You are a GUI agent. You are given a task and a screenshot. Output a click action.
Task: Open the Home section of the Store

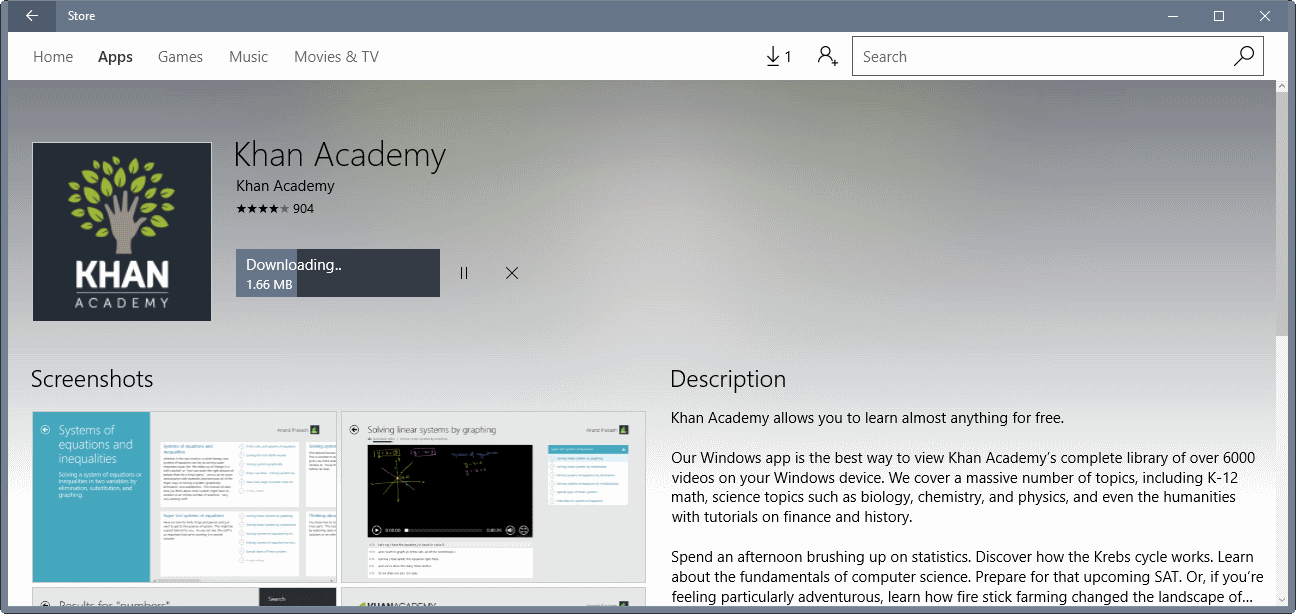[53, 56]
